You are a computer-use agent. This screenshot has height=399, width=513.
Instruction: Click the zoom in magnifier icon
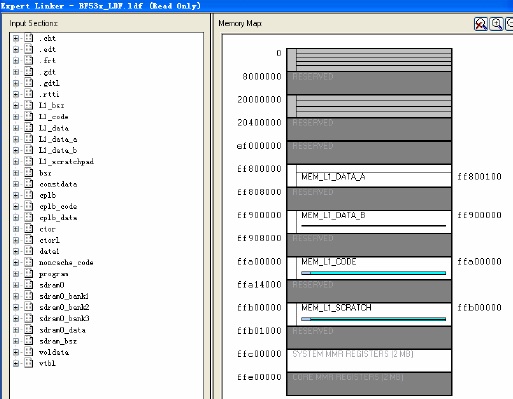pos(496,24)
